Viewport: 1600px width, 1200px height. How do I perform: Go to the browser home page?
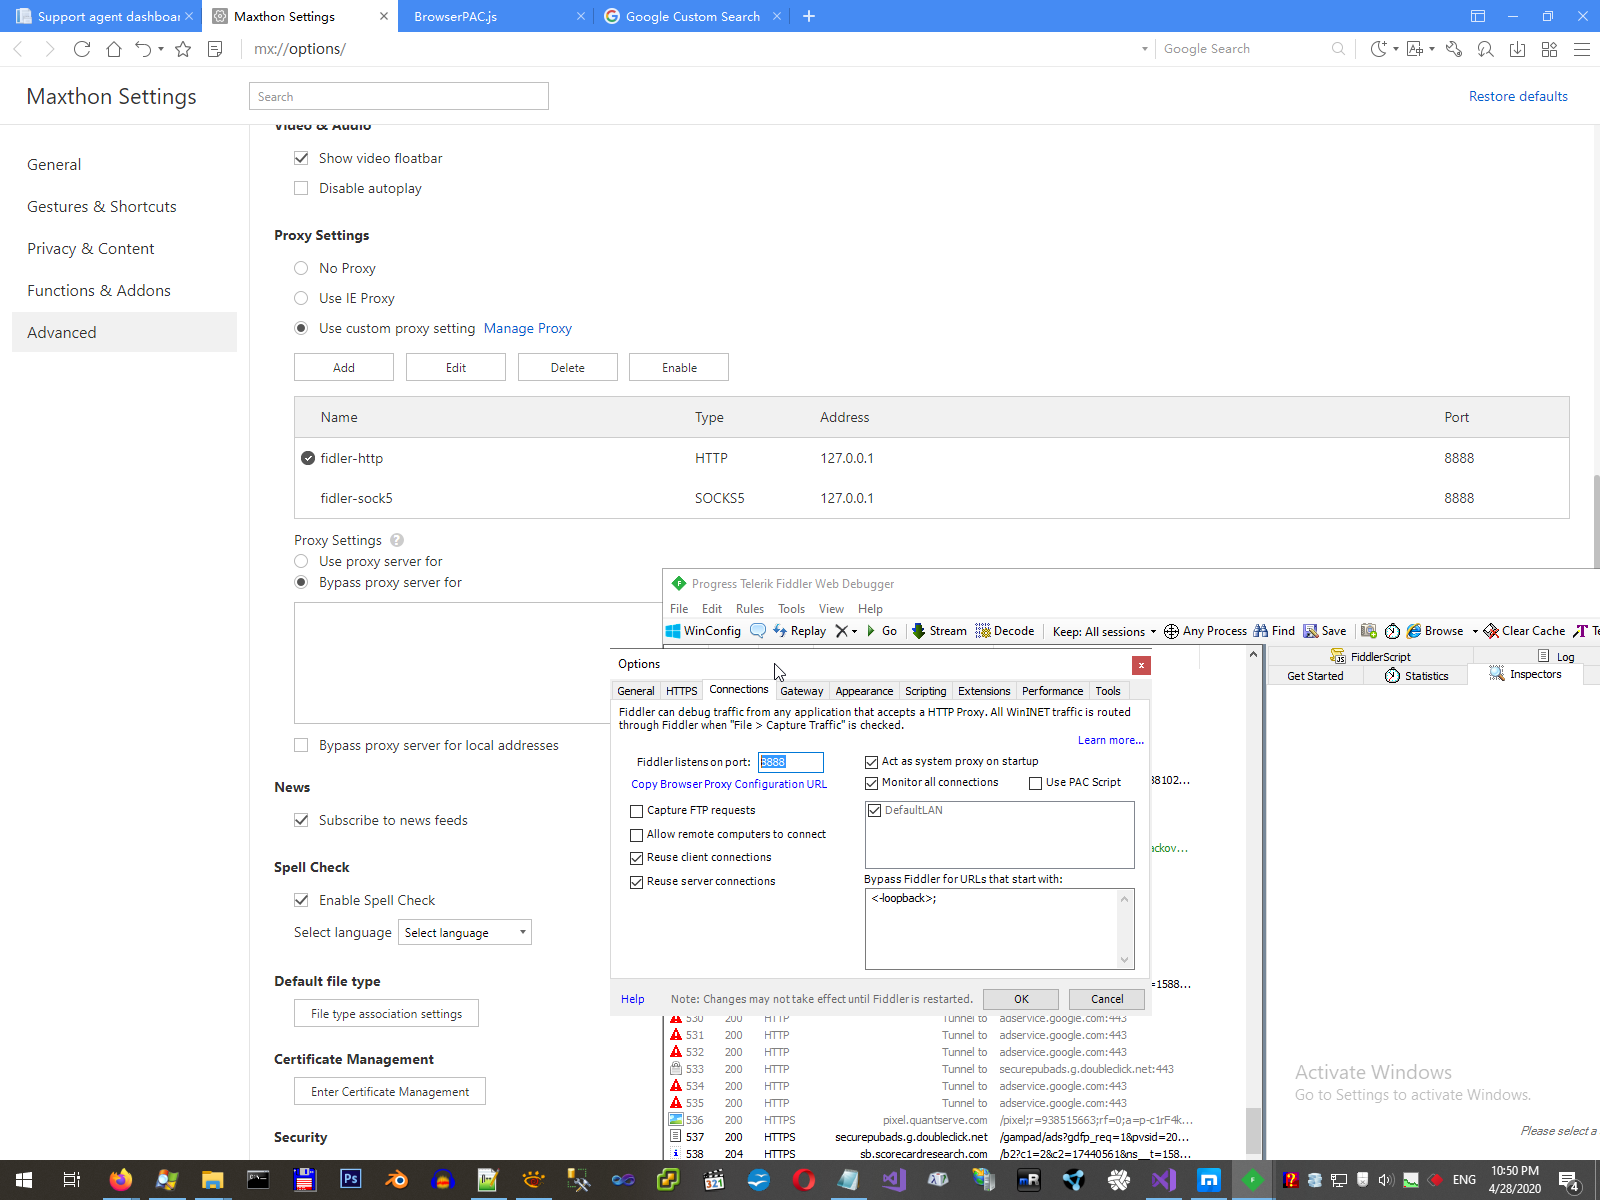point(114,49)
